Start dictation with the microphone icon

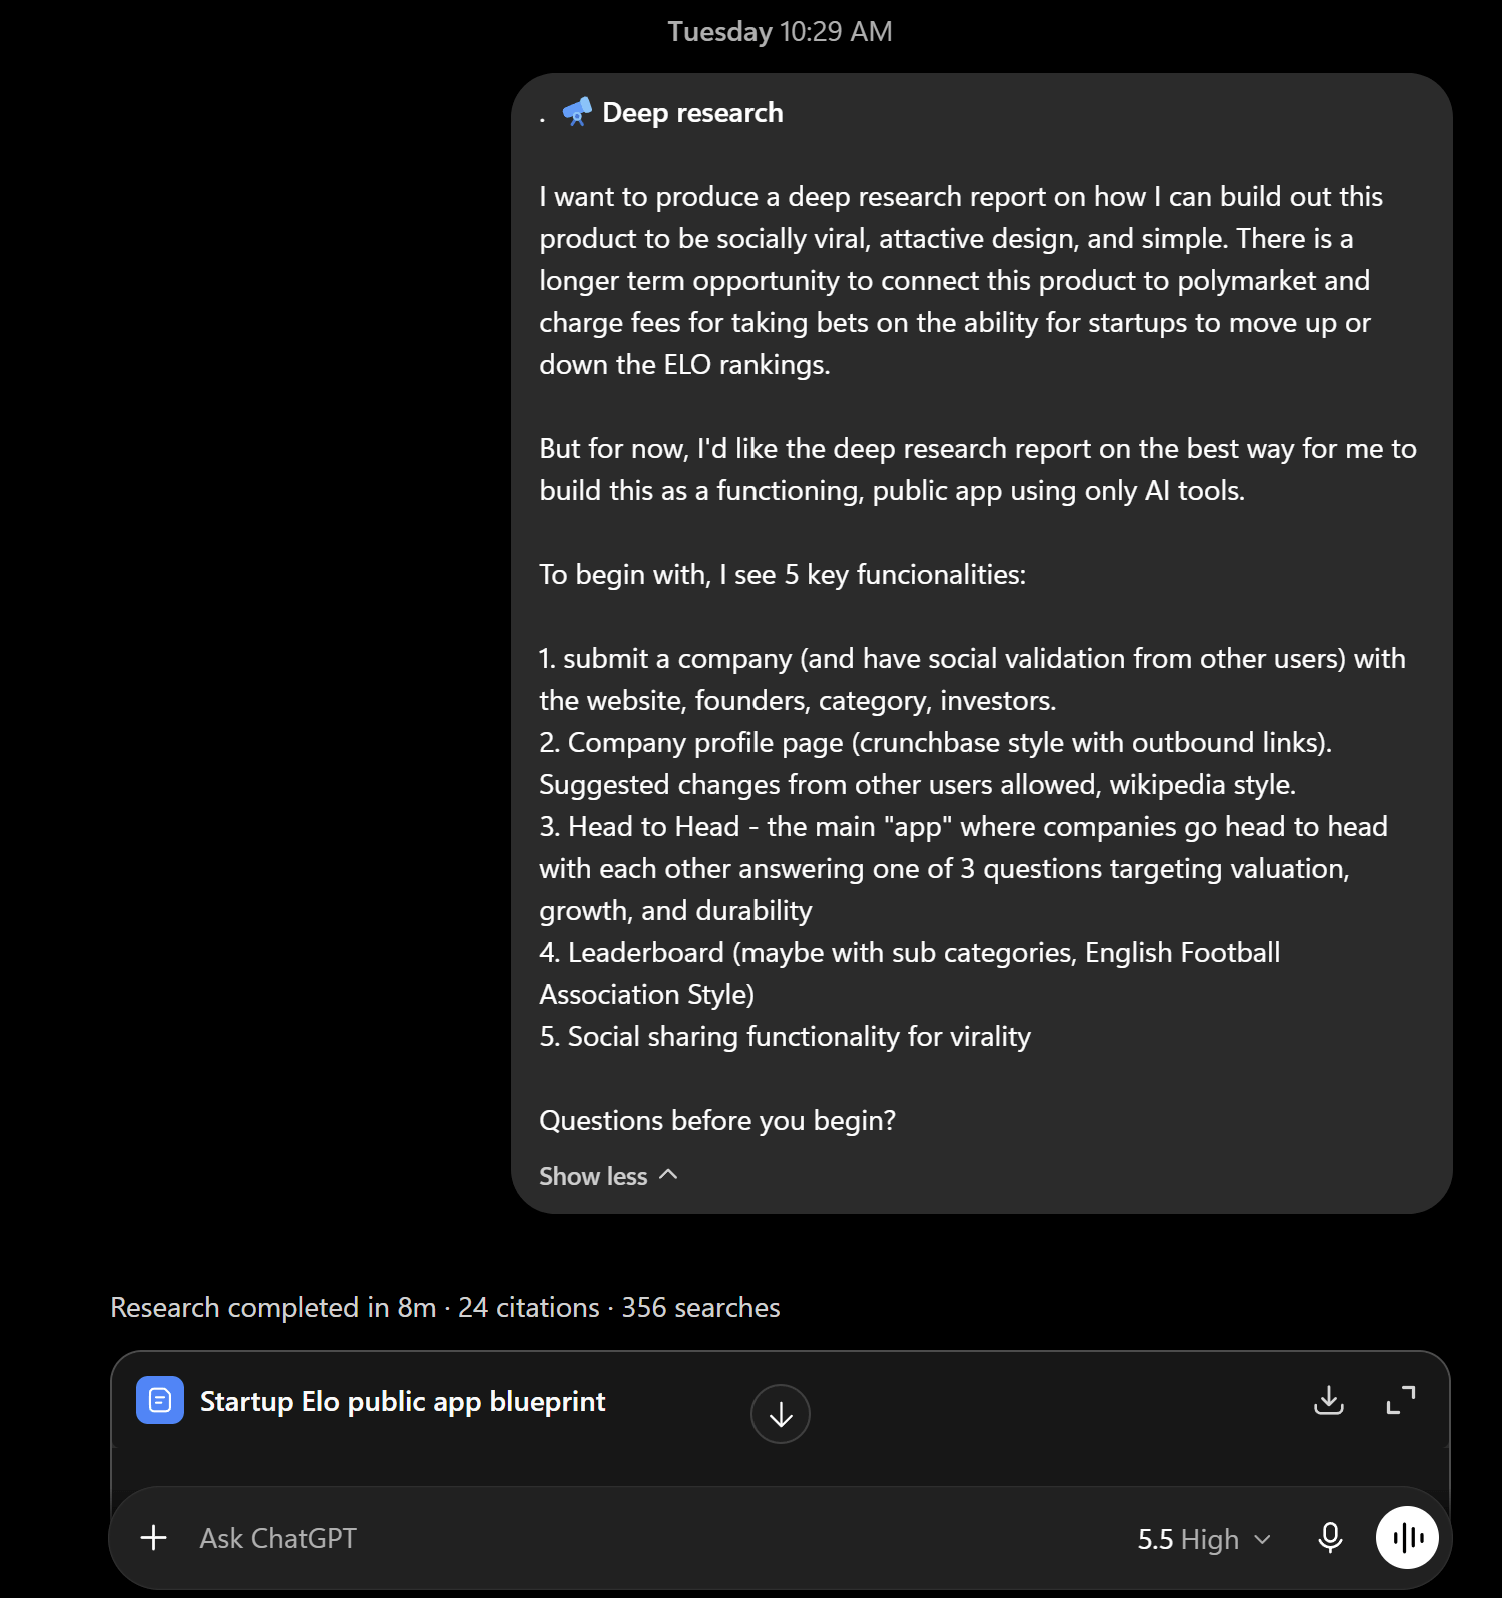pyautogui.click(x=1330, y=1538)
